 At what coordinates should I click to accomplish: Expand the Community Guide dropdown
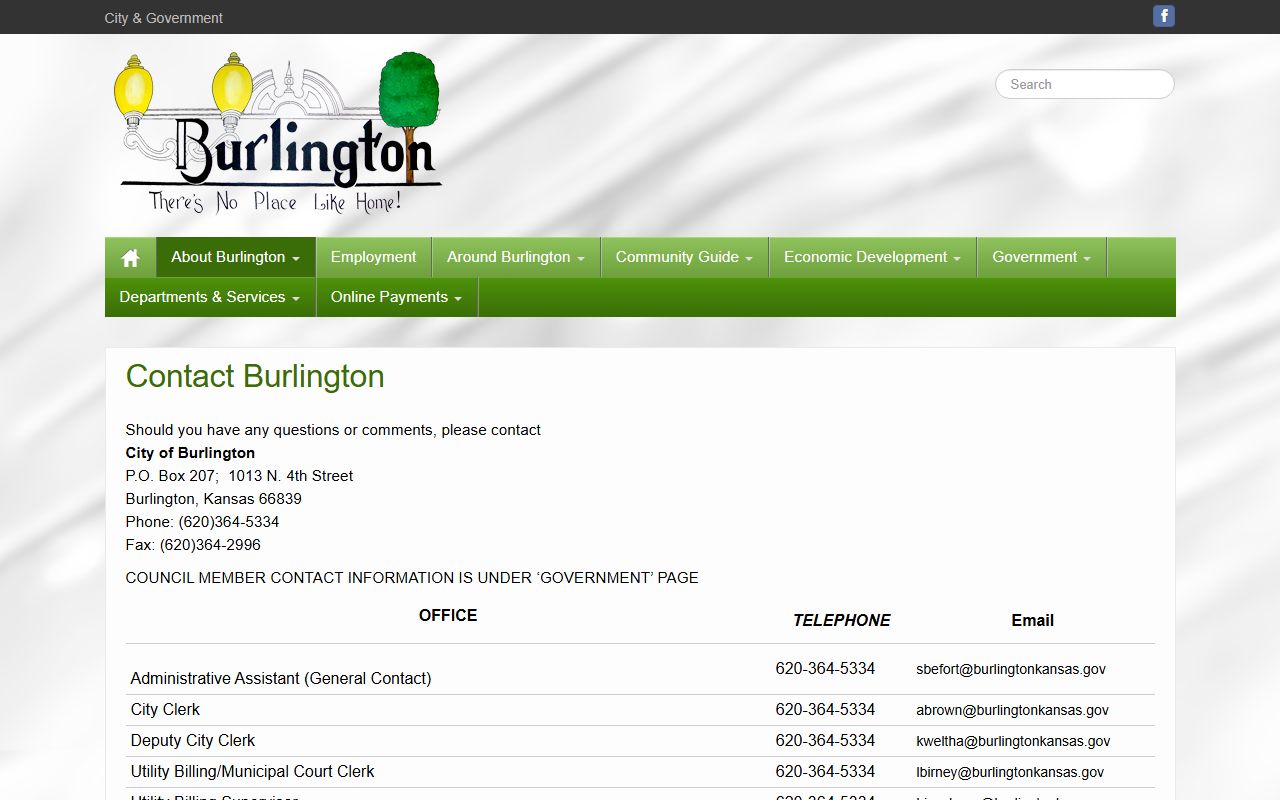tap(685, 257)
